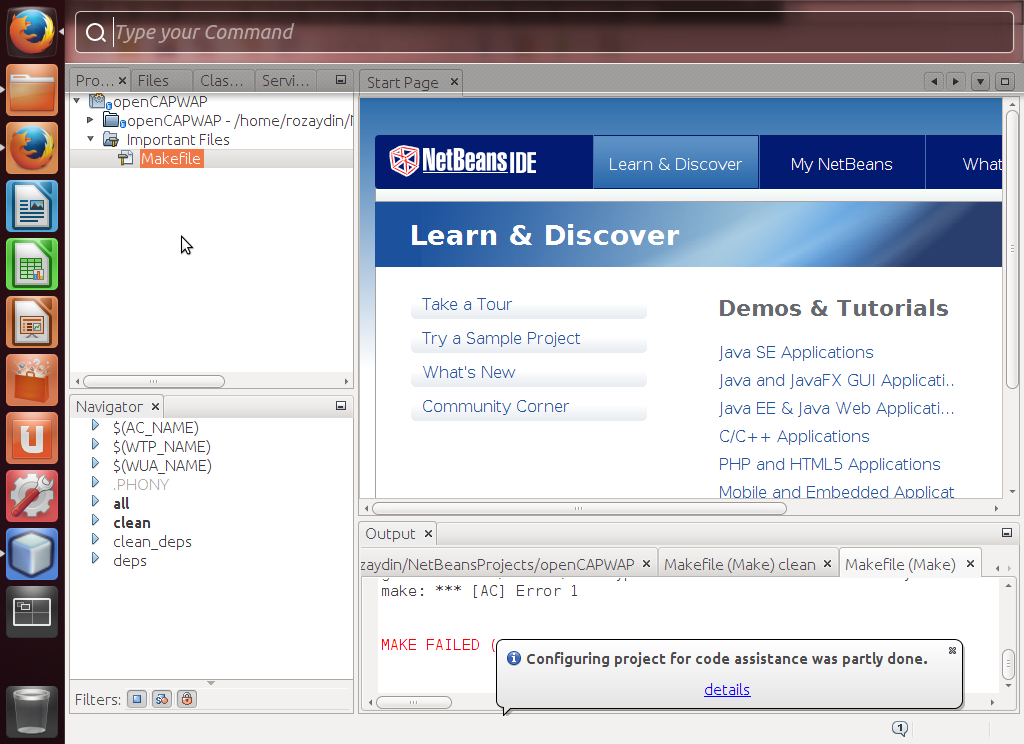Open the Take a Tour link
This screenshot has width=1024, height=744.
click(467, 304)
